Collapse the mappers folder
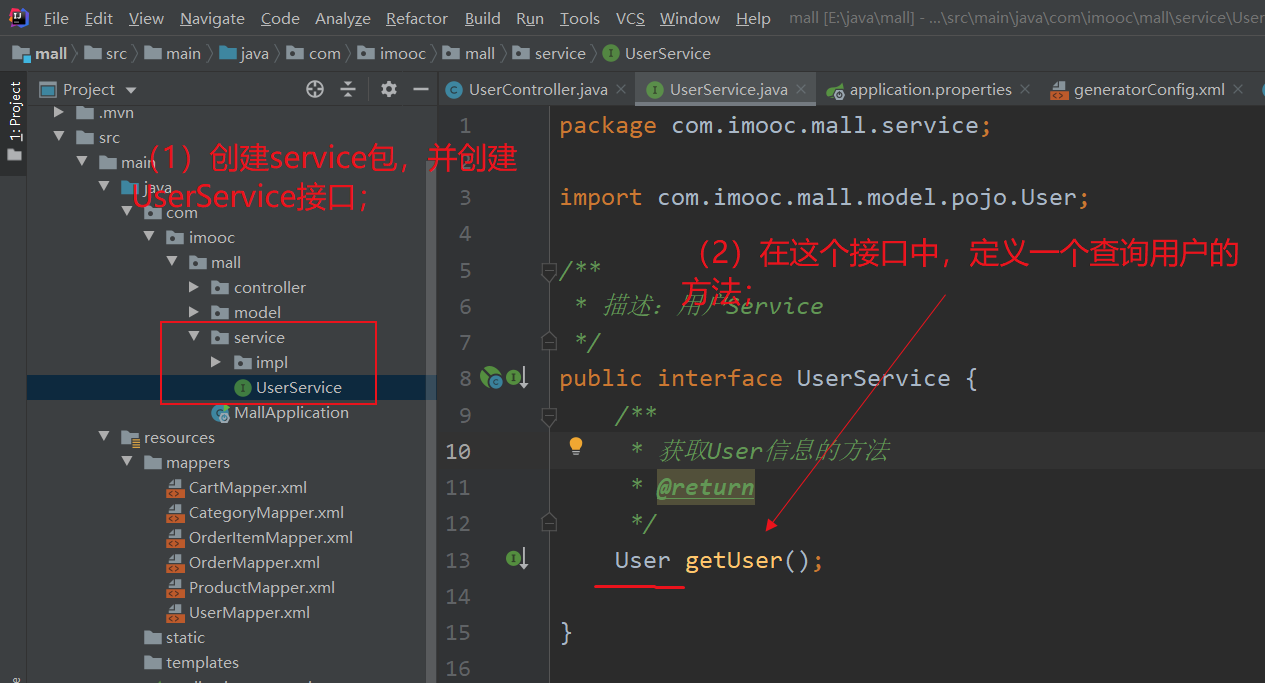This screenshot has width=1265, height=683. [127, 463]
